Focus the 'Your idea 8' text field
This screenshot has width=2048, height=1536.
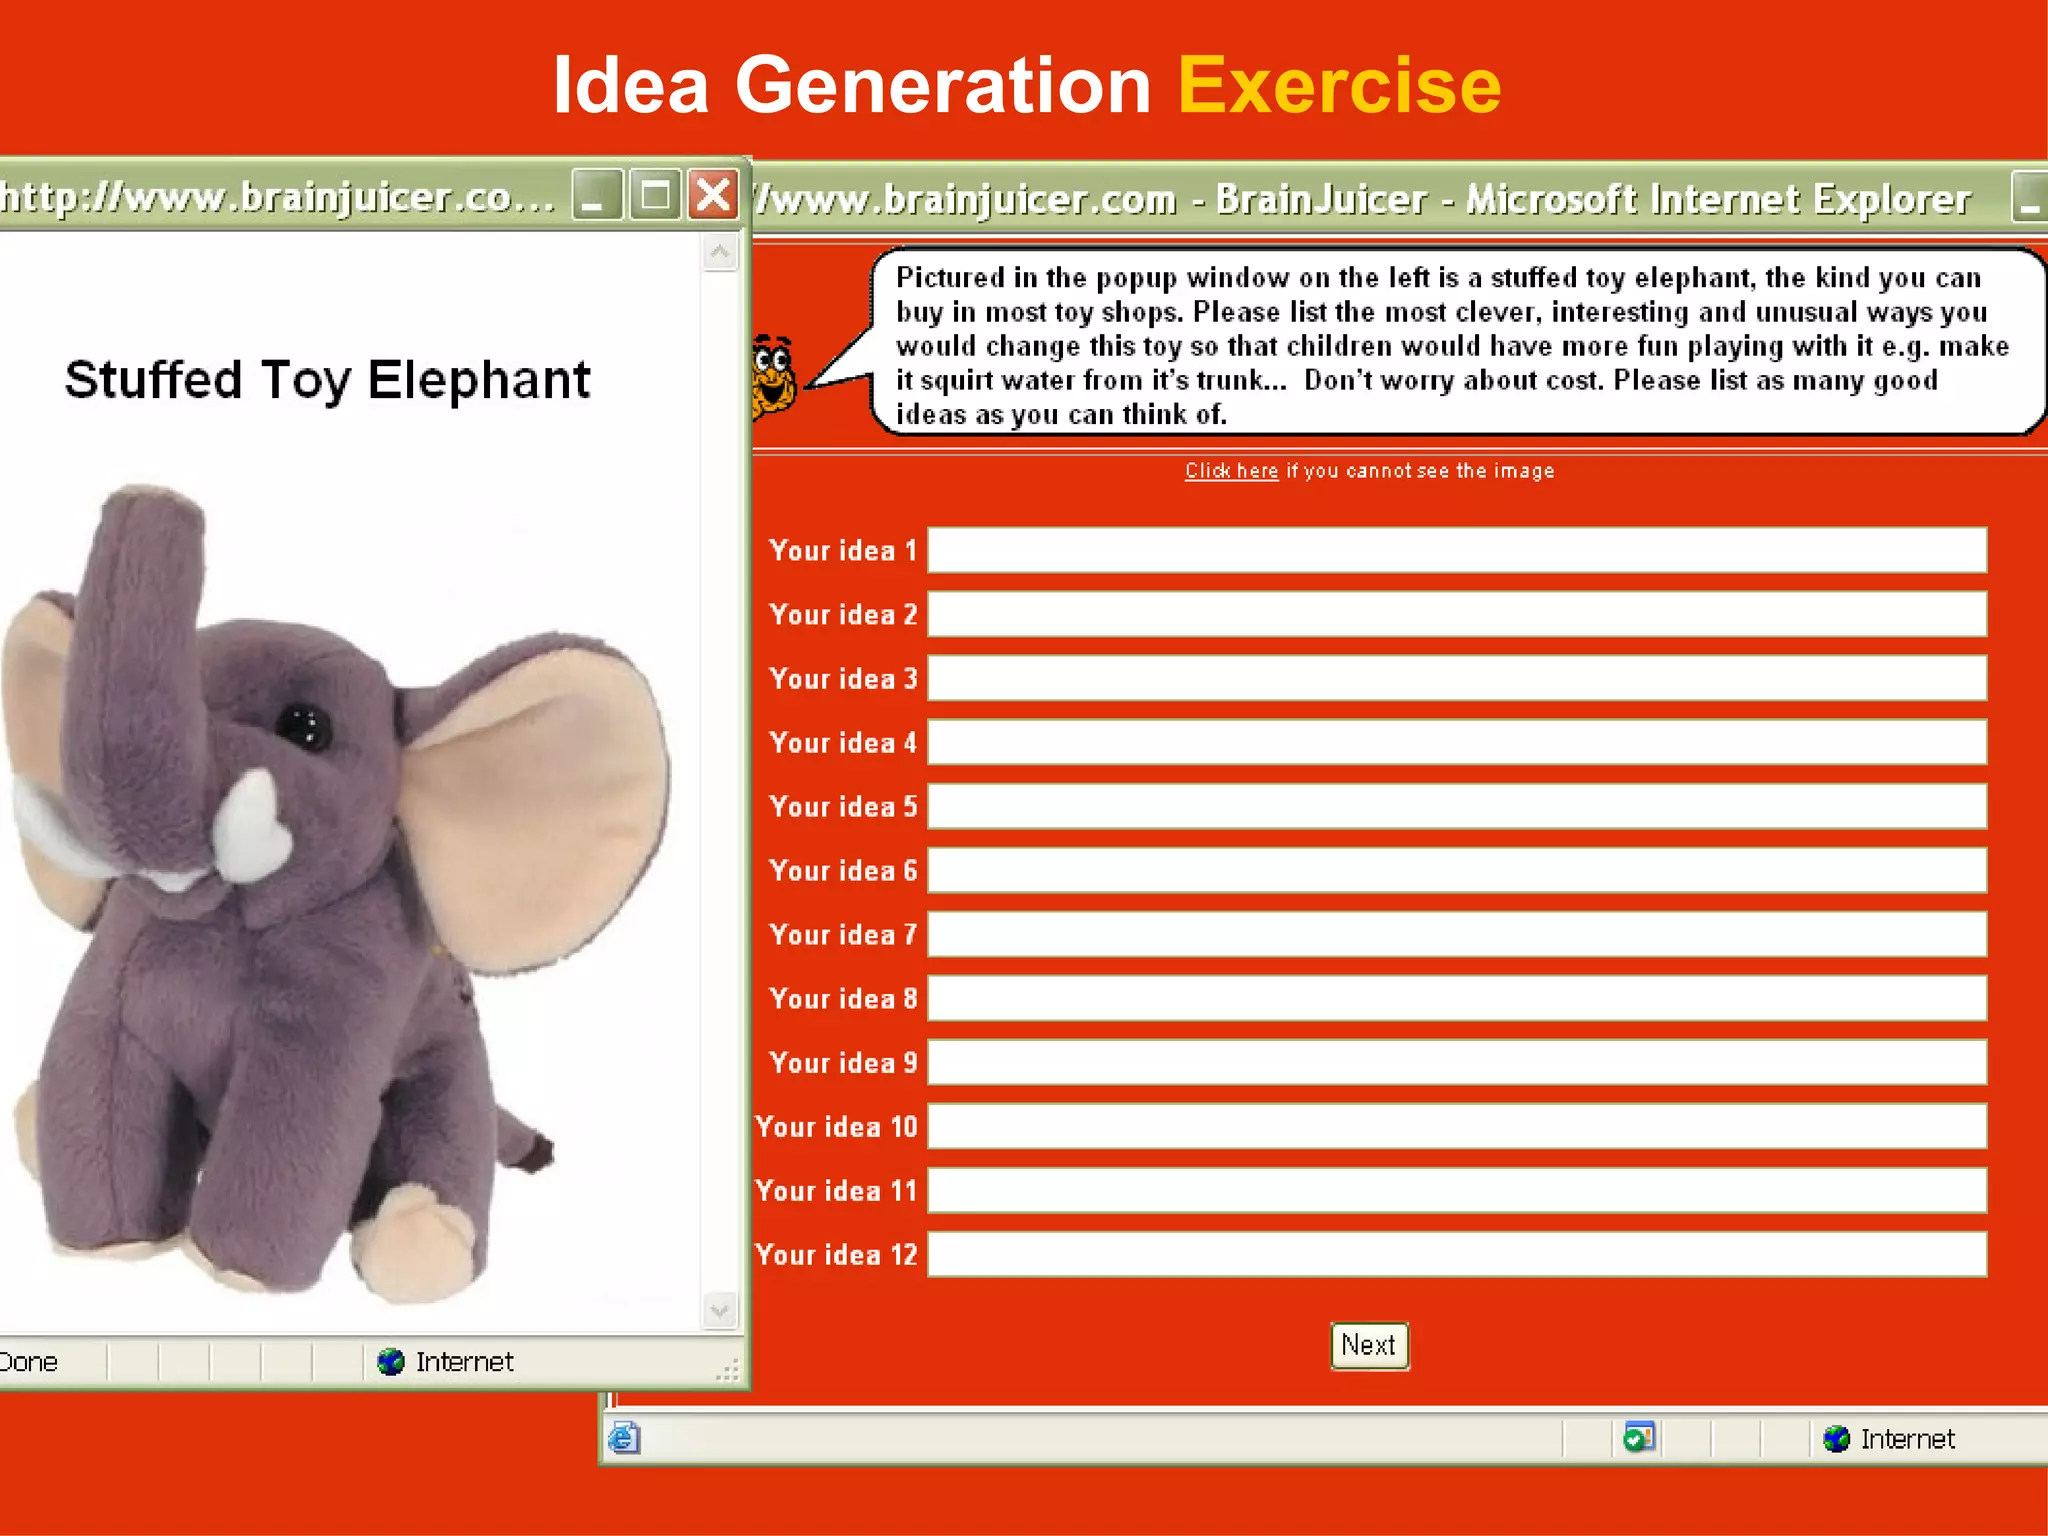(x=1457, y=998)
